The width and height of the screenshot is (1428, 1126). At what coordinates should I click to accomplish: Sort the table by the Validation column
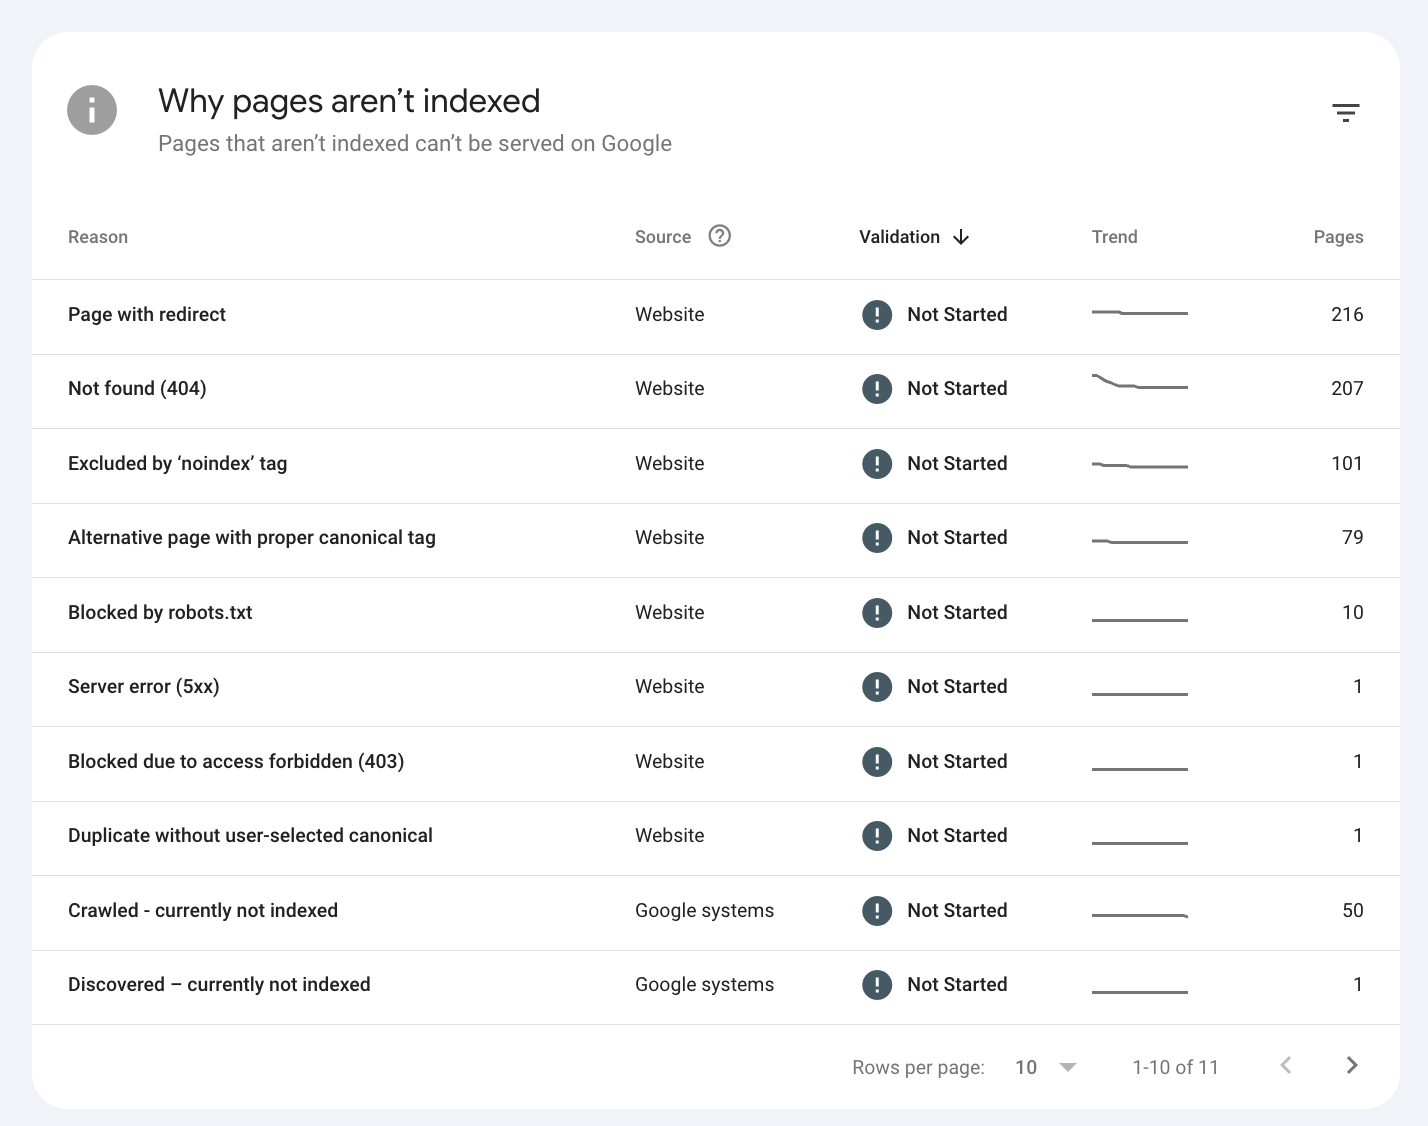(899, 237)
